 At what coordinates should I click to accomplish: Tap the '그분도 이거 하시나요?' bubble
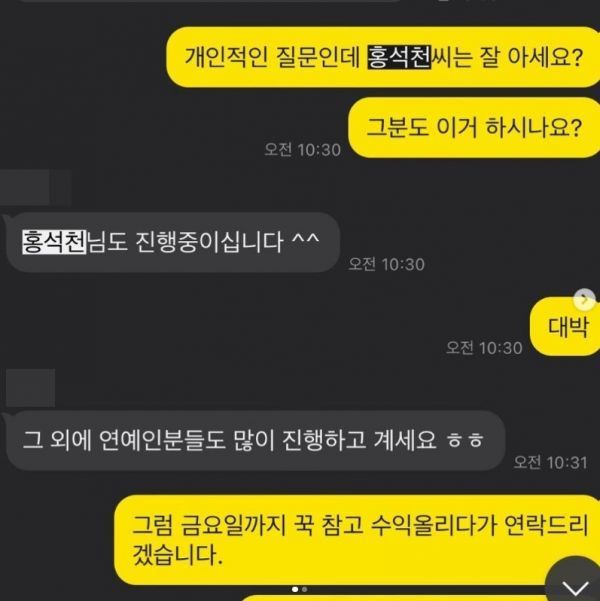tap(474, 127)
